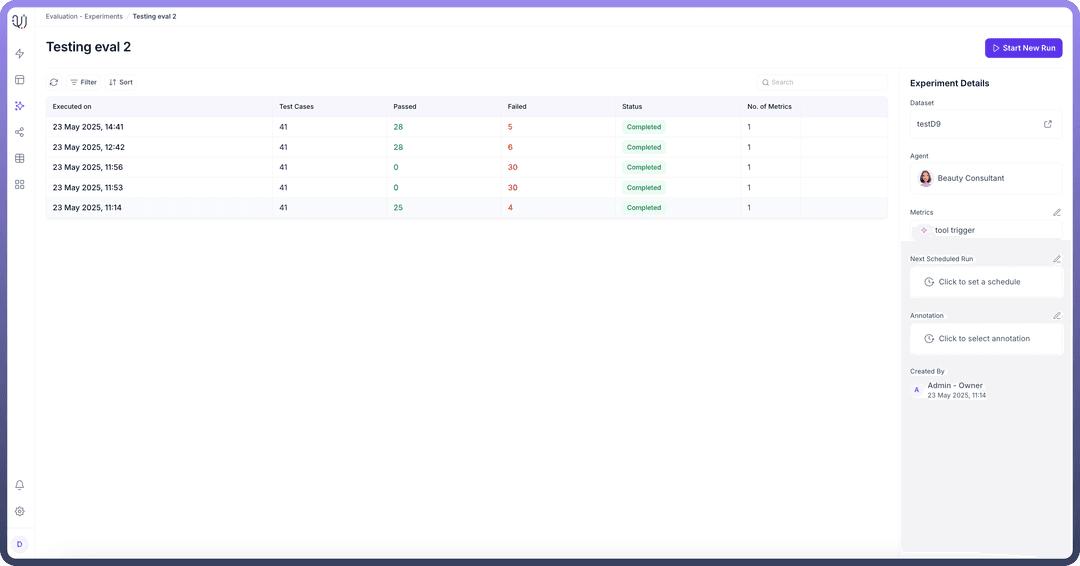Screen dimensions: 1080x566
Task: Click external link icon beside testD9
Action: [x=1047, y=124]
